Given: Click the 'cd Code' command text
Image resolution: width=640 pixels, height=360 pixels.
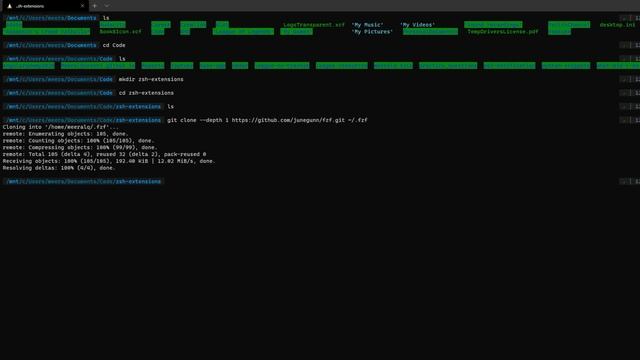Looking at the screenshot, I should [114, 45].
